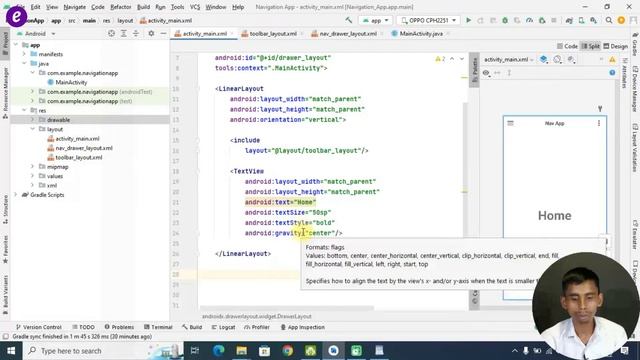Open the Build menu
Viewport: 640px width, 360px height.
pyautogui.click(x=143, y=7)
